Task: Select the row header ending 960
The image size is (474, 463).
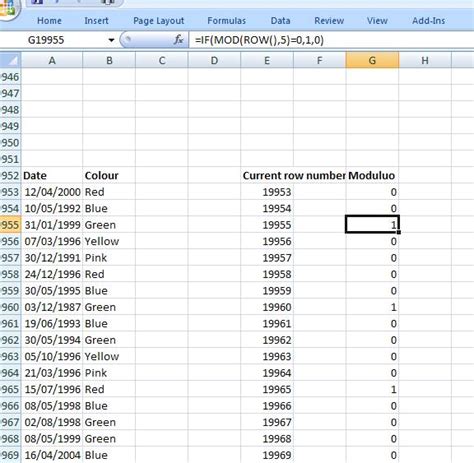Action: 11,307
